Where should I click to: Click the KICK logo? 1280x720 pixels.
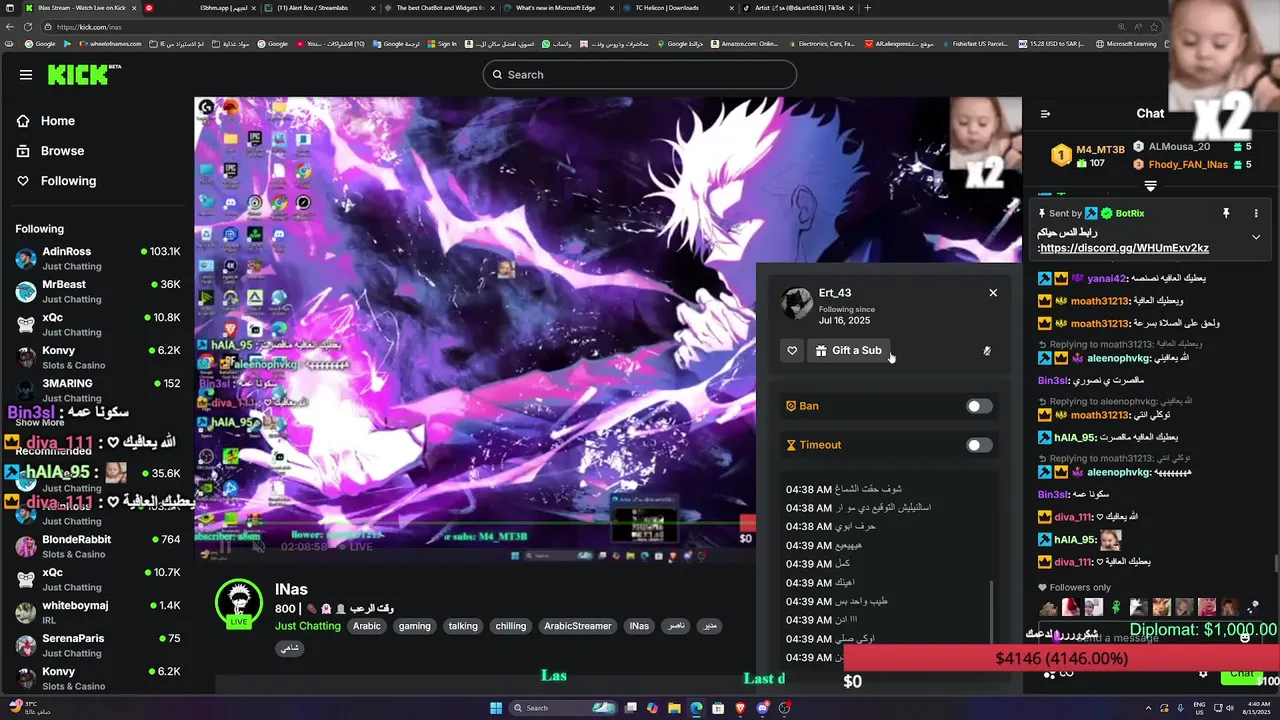[x=80, y=74]
